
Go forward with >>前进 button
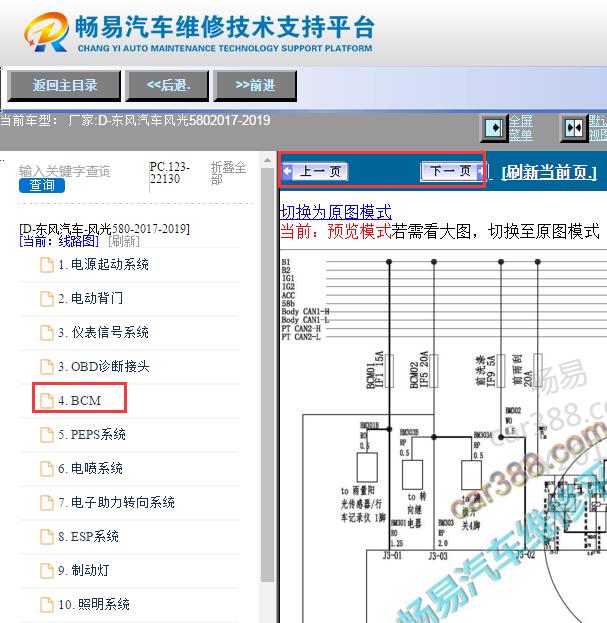tap(255, 85)
